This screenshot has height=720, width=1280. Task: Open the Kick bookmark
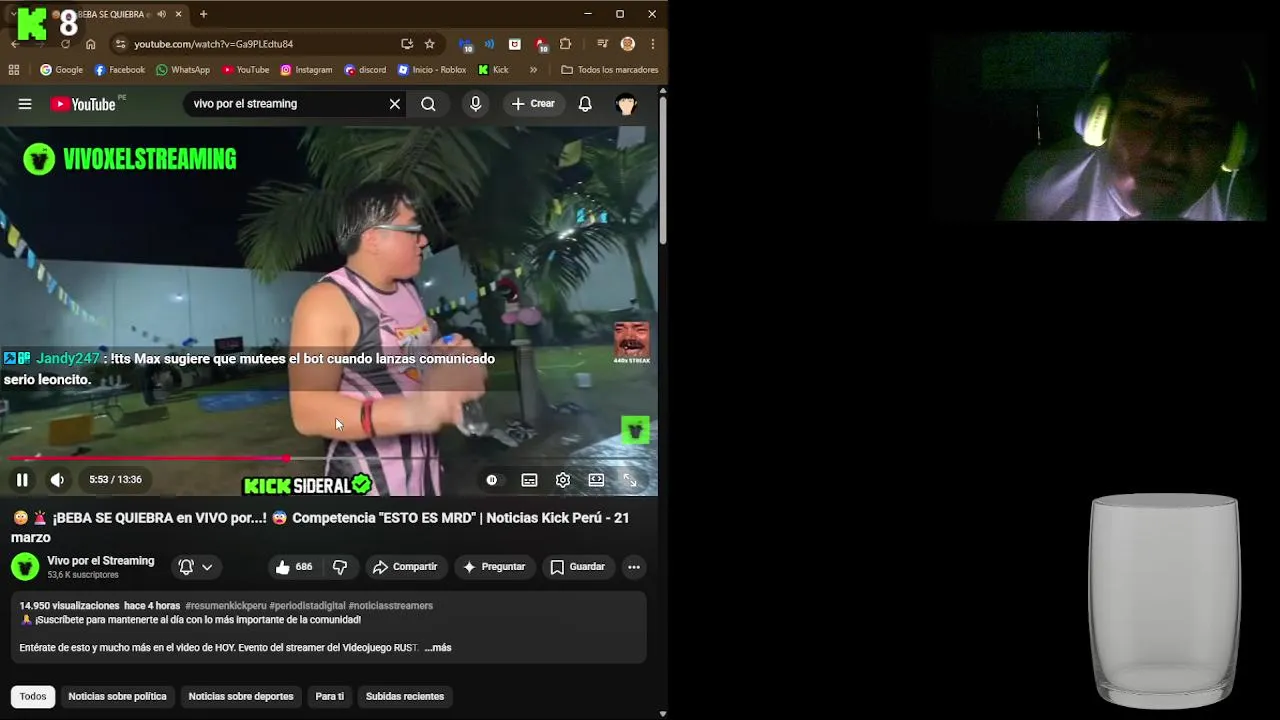click(494, 70)
